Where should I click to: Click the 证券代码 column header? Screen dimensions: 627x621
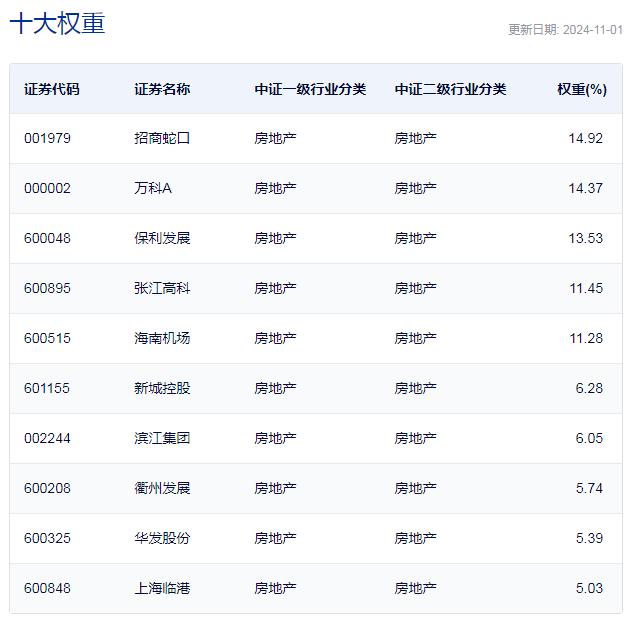(x=52, y=89)
